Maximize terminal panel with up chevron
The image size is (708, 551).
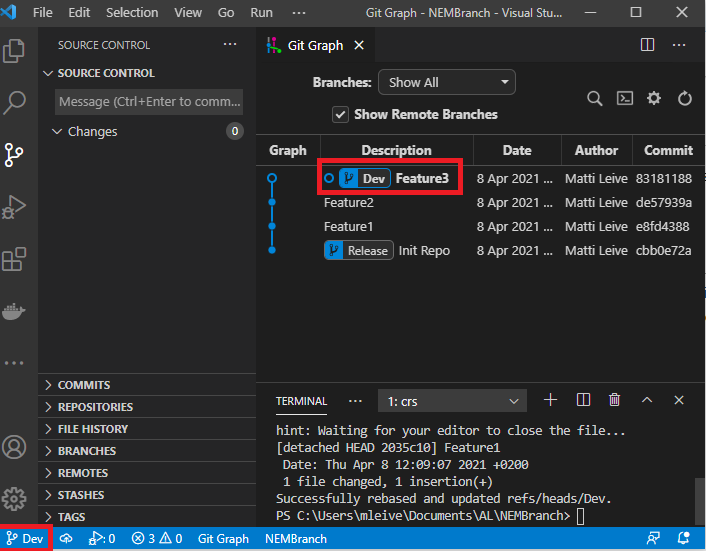647,400
